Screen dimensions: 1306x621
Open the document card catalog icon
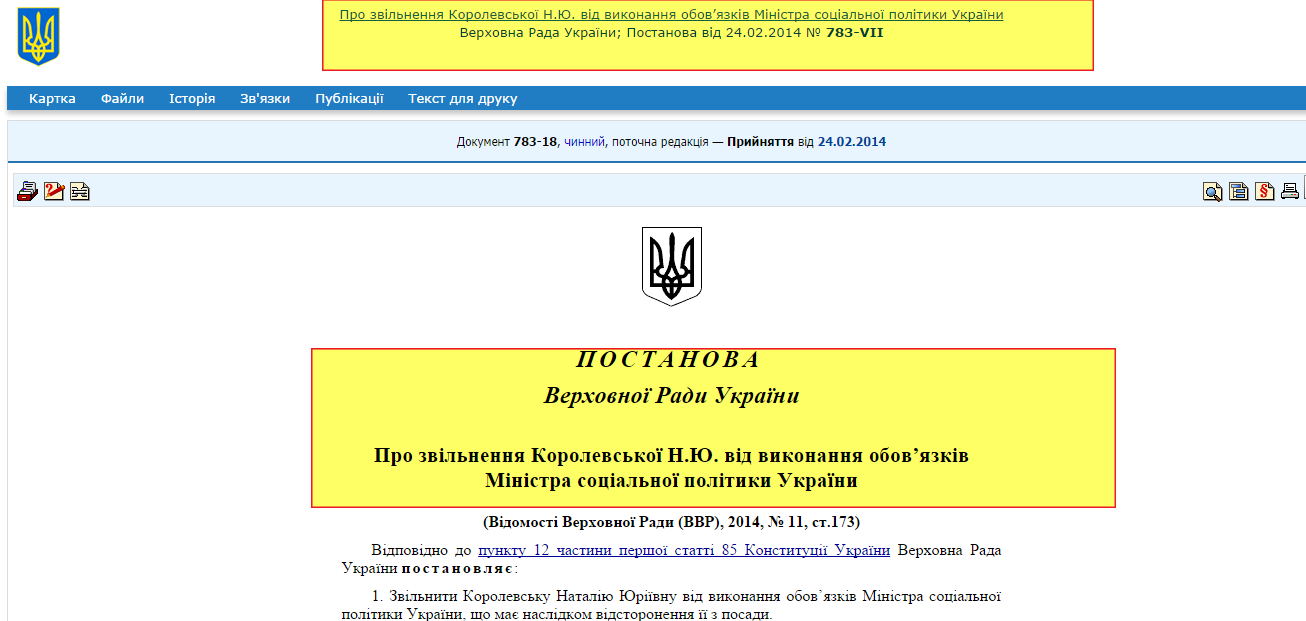[x=27, y=190]
